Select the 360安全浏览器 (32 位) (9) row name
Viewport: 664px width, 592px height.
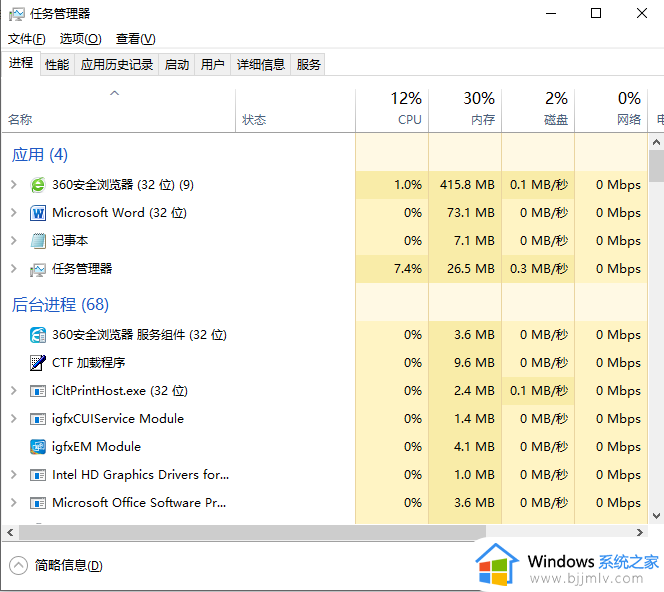coord(123,185)
